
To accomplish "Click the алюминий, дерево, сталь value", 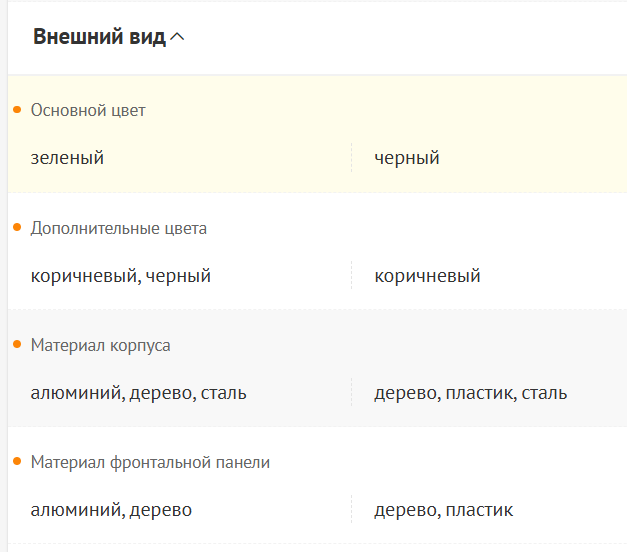I will click(139, 393).
